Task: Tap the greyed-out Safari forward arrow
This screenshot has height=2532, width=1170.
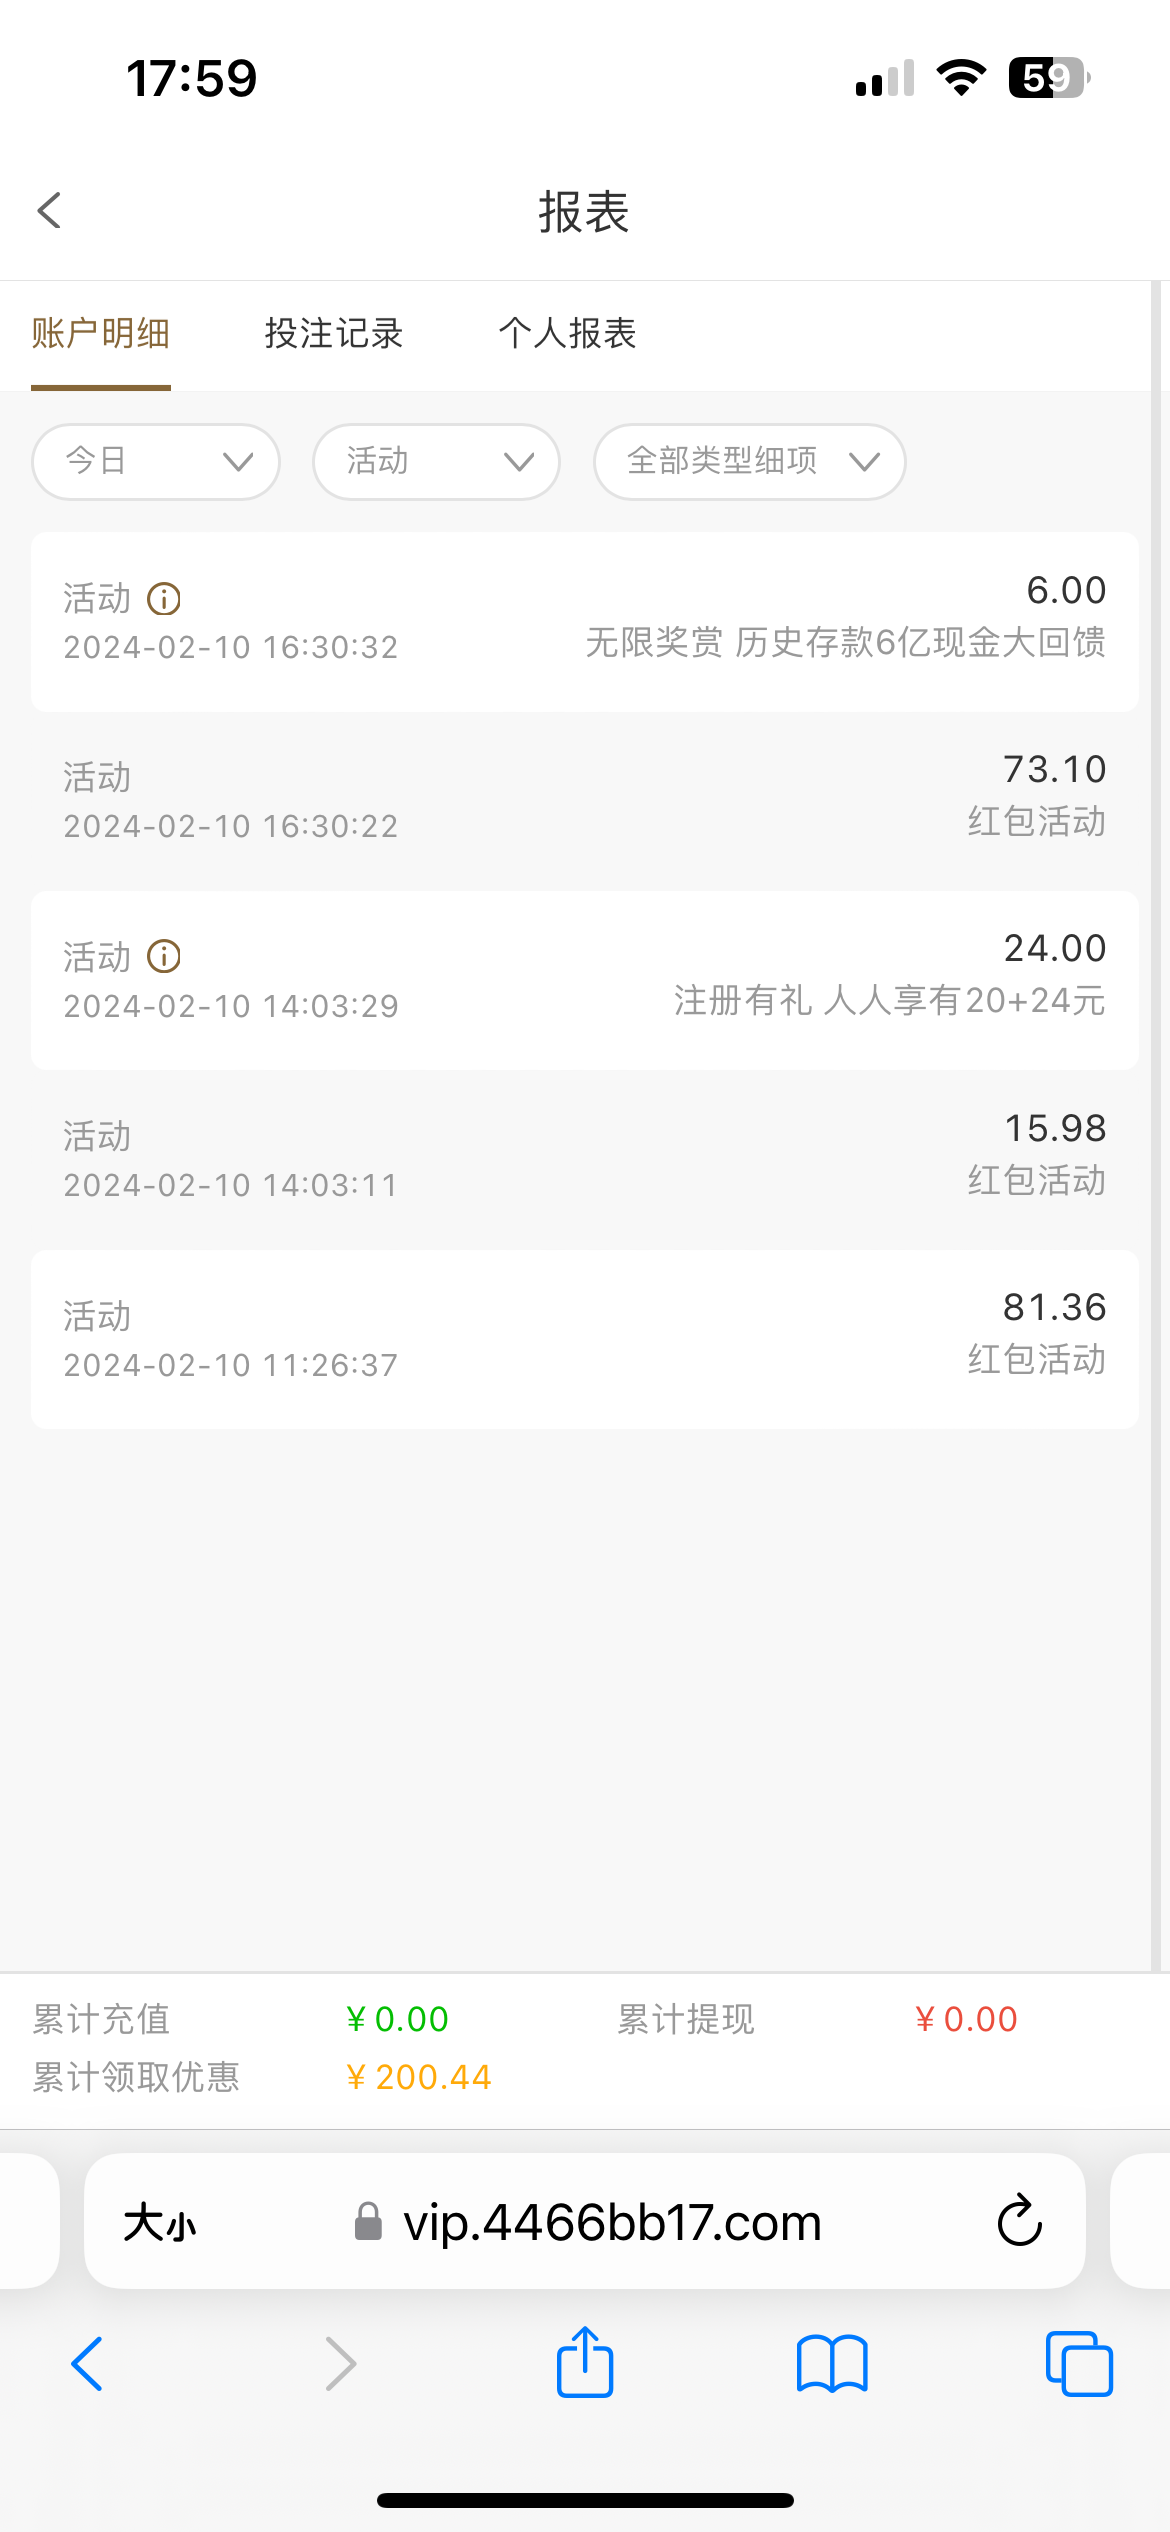Action: pos(340,2364)
